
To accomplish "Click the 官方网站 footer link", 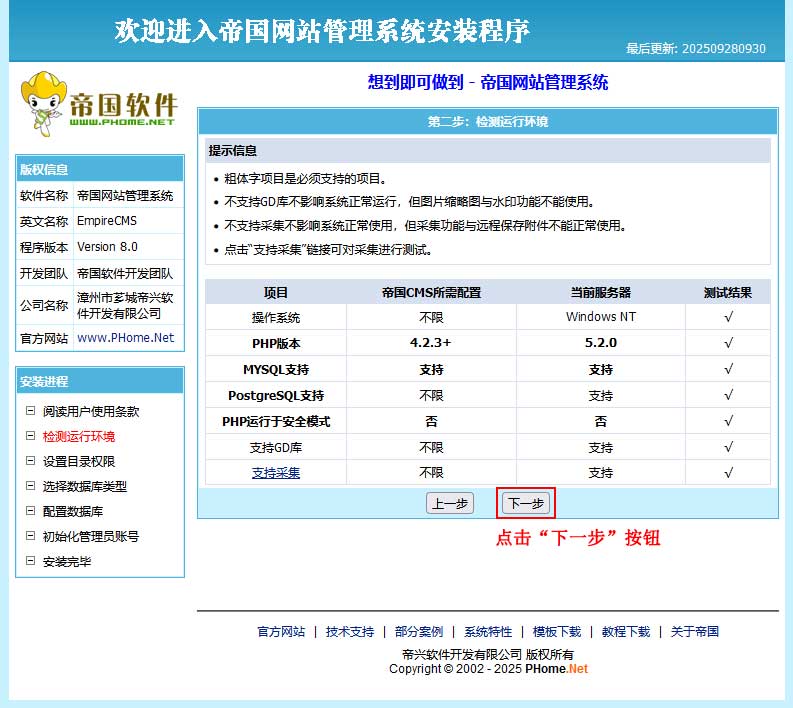I will tap(281, 632).
